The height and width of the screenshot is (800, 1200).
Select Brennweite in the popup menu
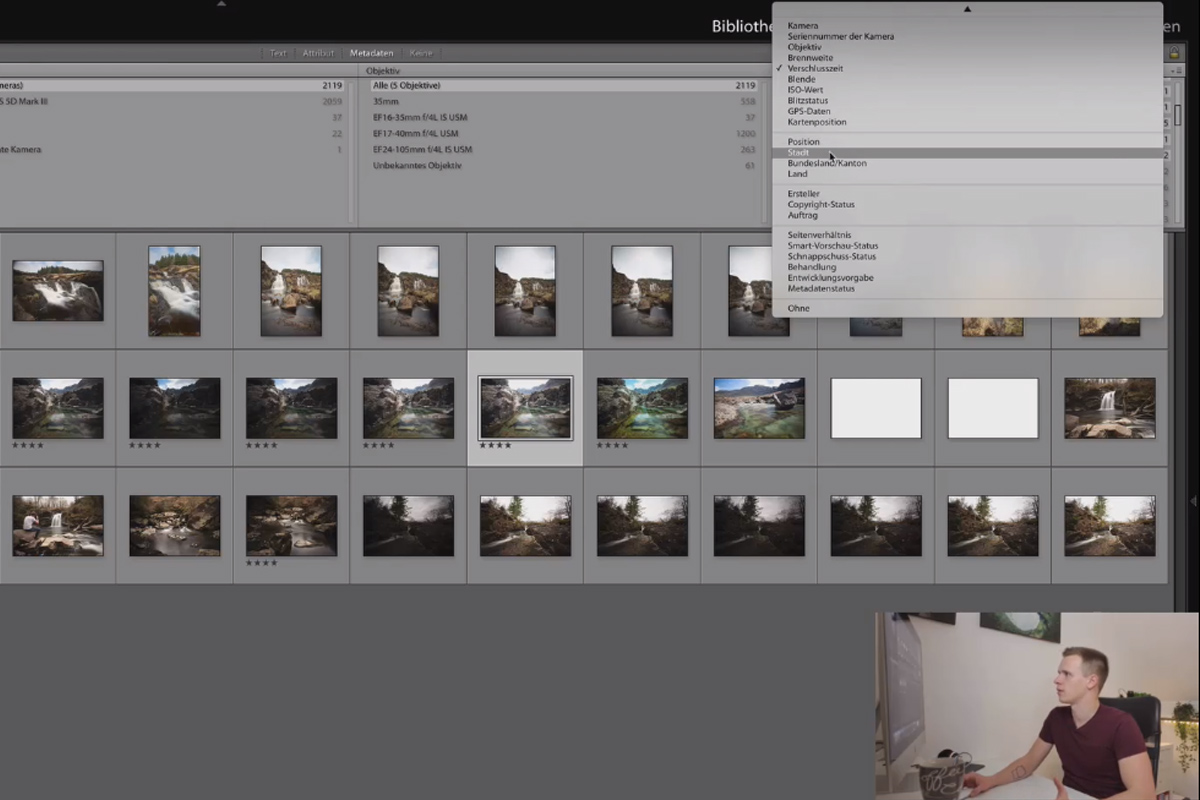tap(967, 58)
